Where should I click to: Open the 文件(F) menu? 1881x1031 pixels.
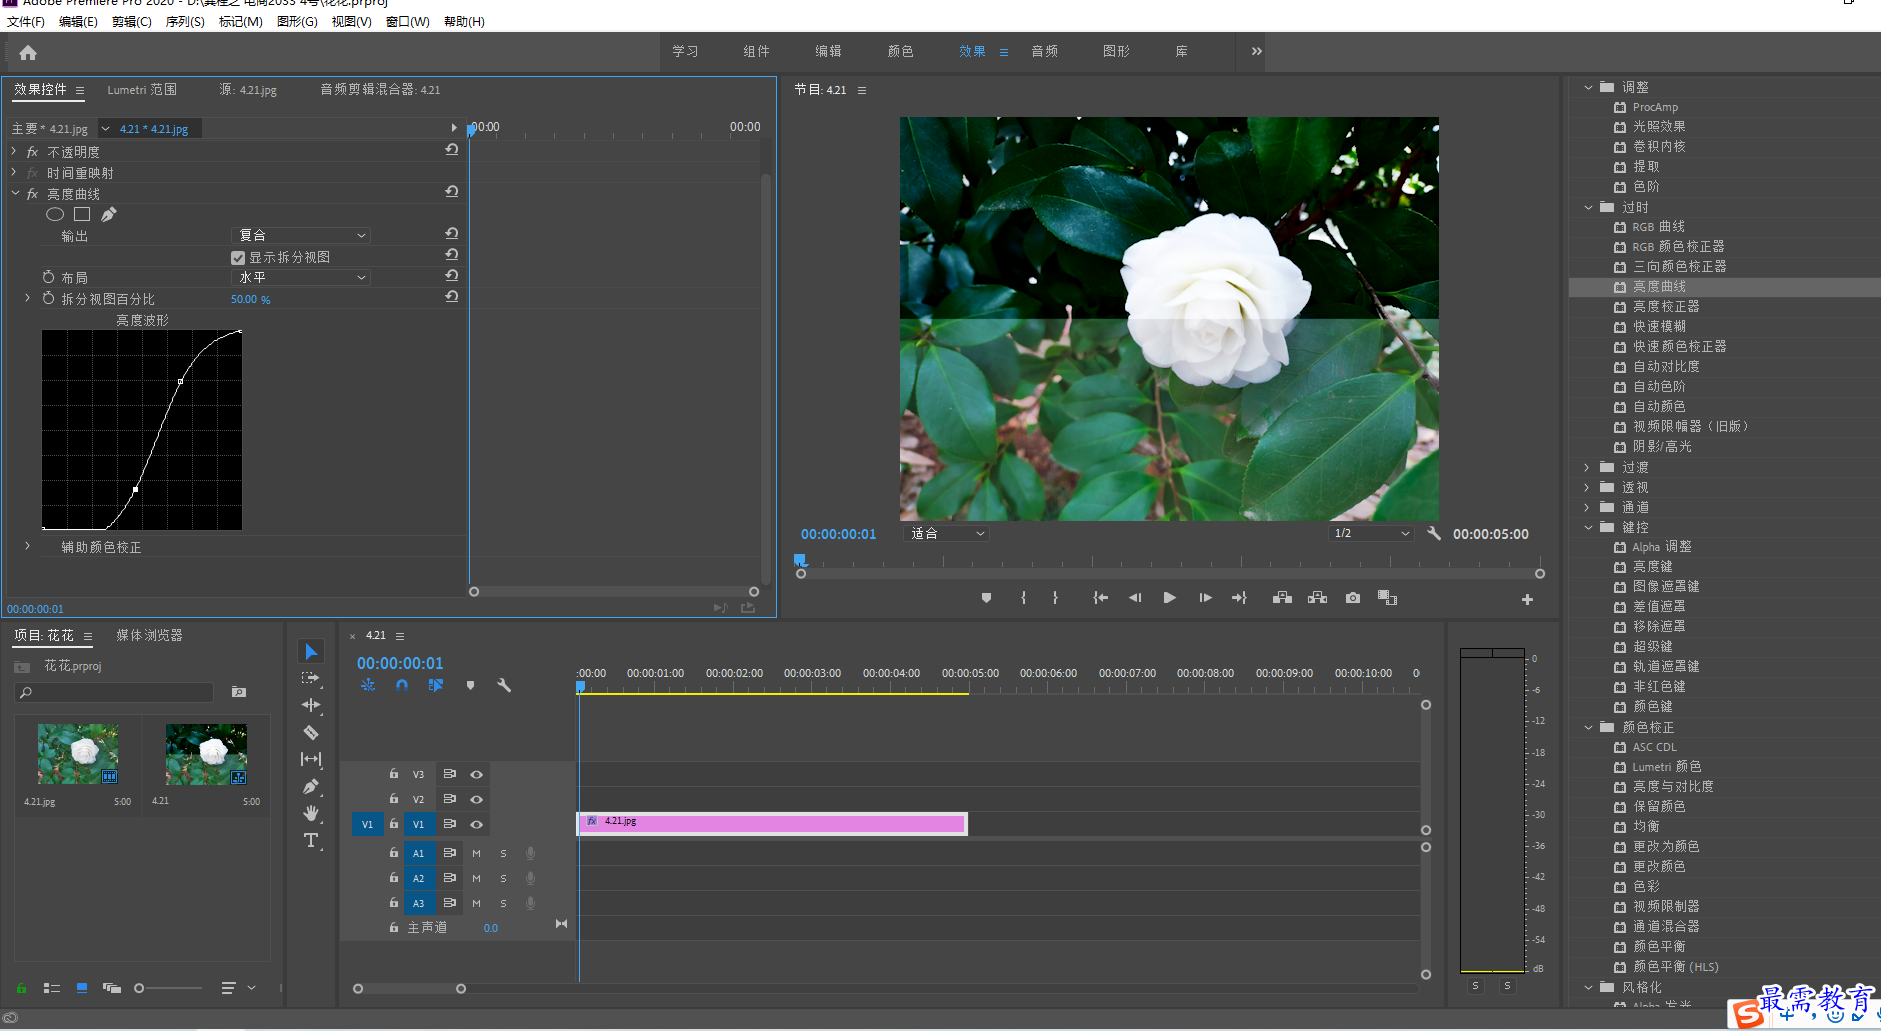tap(26, 21)
